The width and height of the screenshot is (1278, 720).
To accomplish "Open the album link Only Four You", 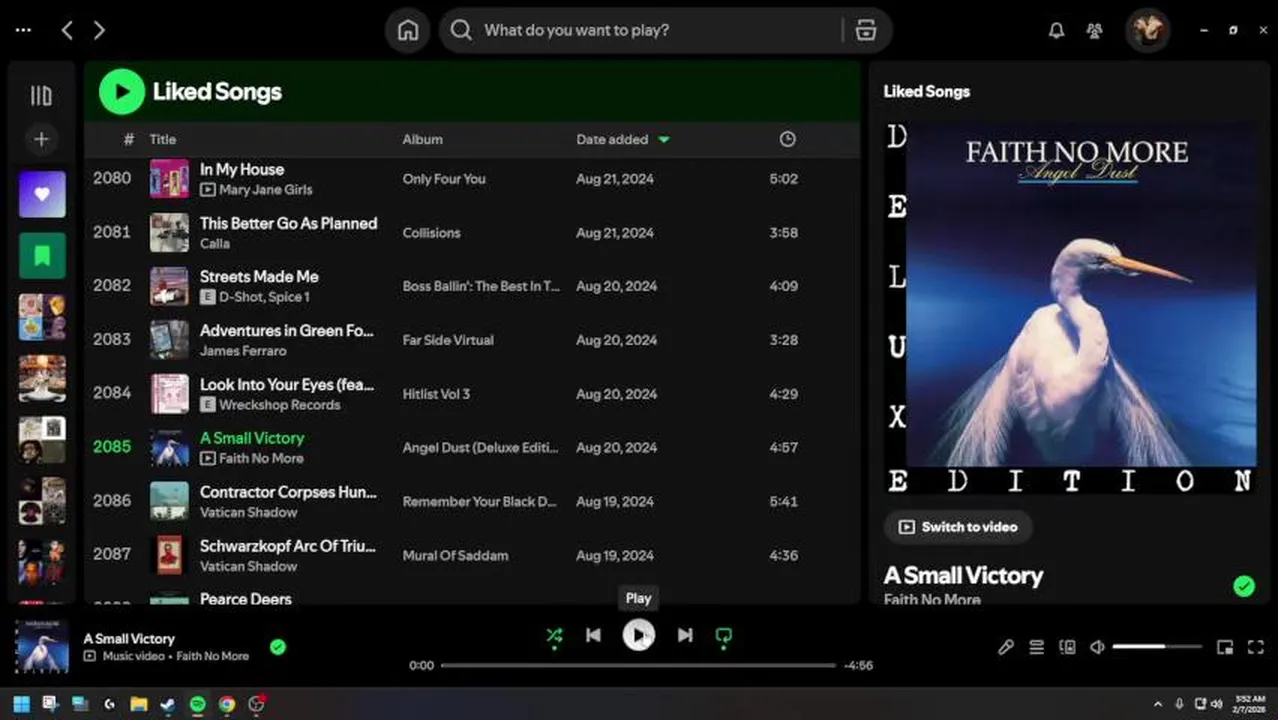I will pos(444,179).
